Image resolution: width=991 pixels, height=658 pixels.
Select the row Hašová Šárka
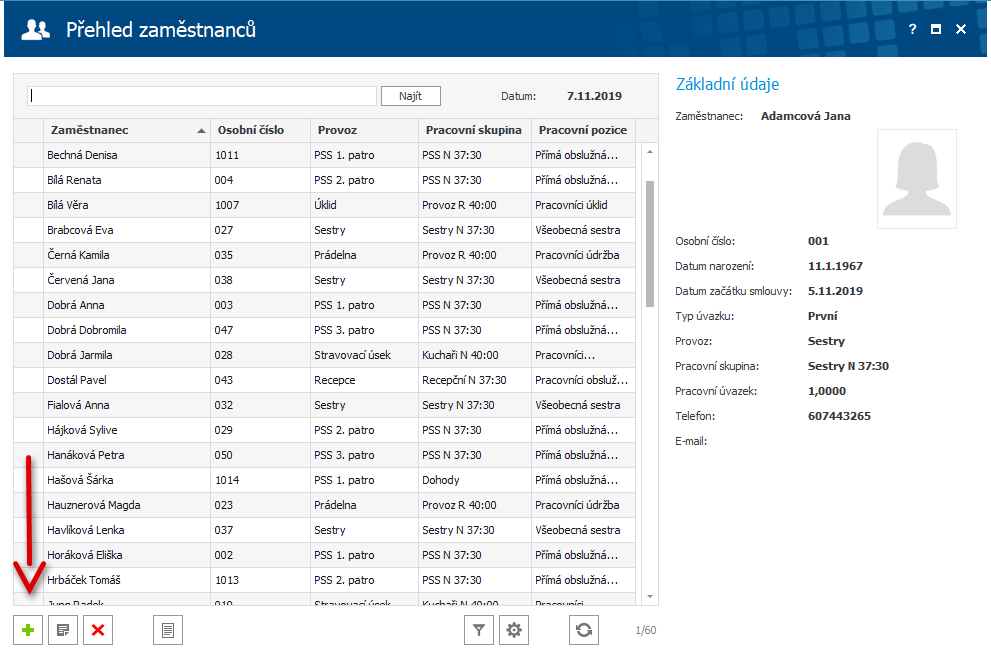[x=324, y=480]
